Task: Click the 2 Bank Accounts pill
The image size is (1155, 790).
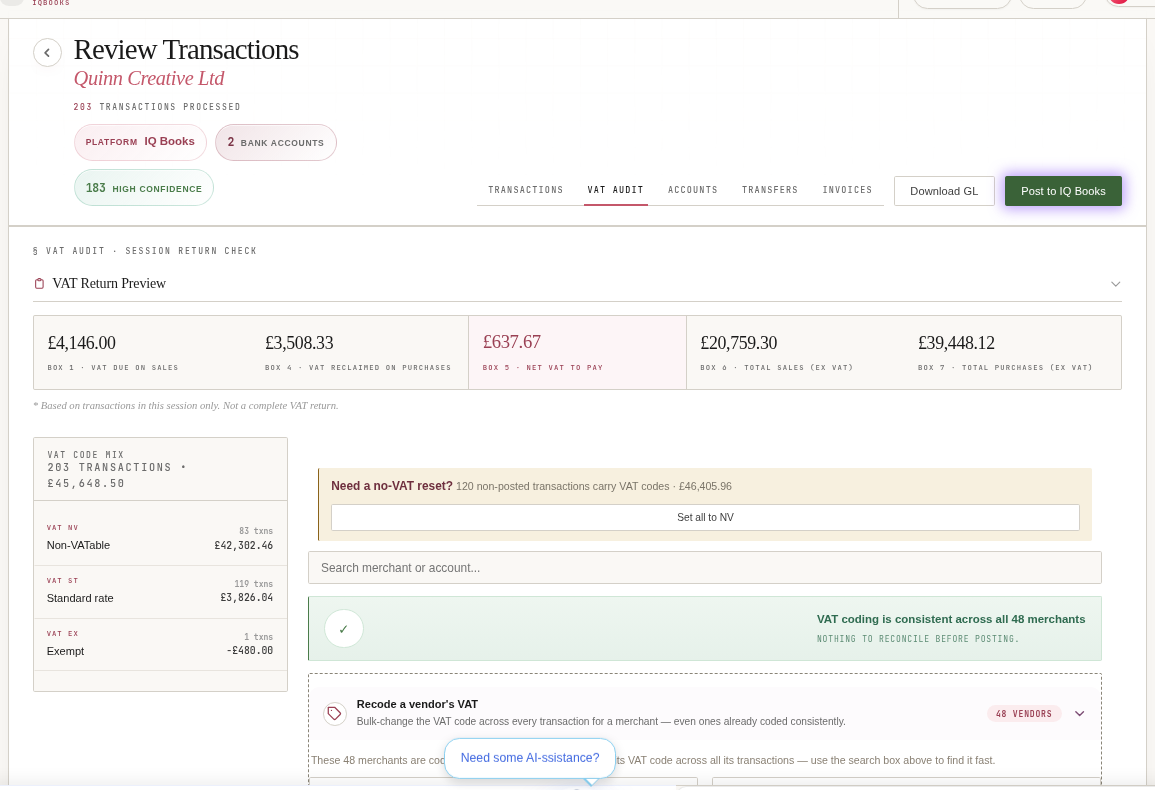Action: 275,142
